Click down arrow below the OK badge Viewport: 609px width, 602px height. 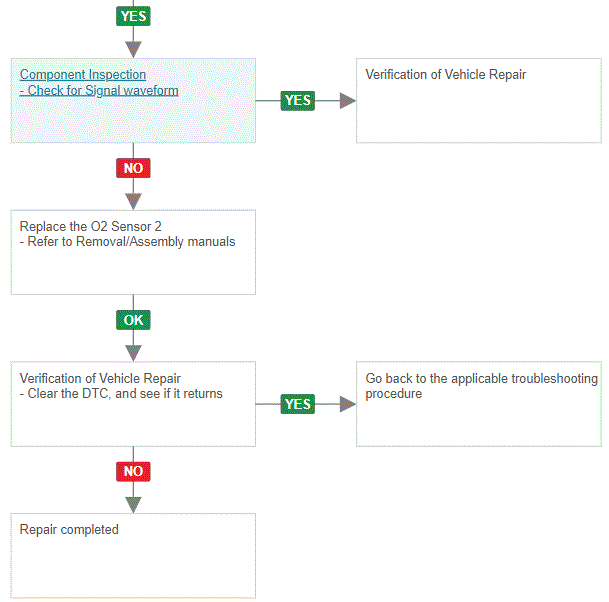[x=133, y=352]
